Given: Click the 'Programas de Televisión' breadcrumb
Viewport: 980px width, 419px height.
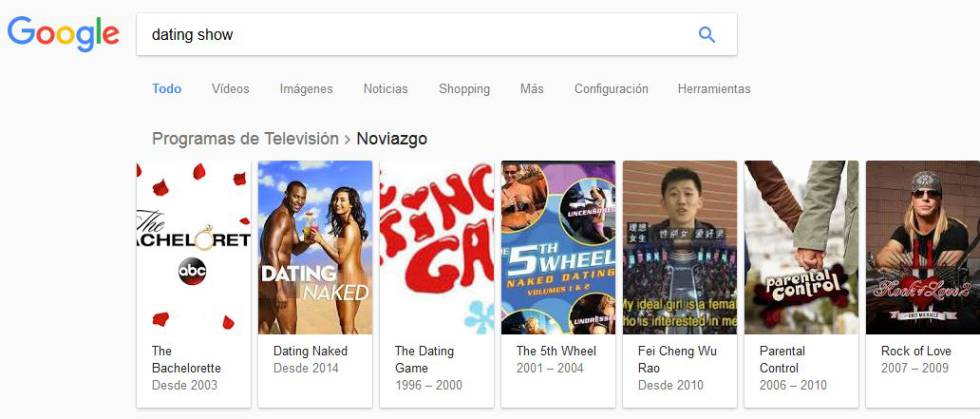Looking at the screenshot, I should coord(245,138).
